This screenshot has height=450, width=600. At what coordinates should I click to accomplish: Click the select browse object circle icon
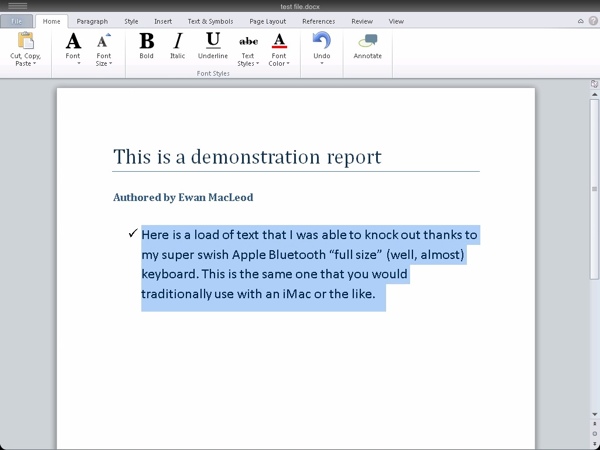pos(594,433)
